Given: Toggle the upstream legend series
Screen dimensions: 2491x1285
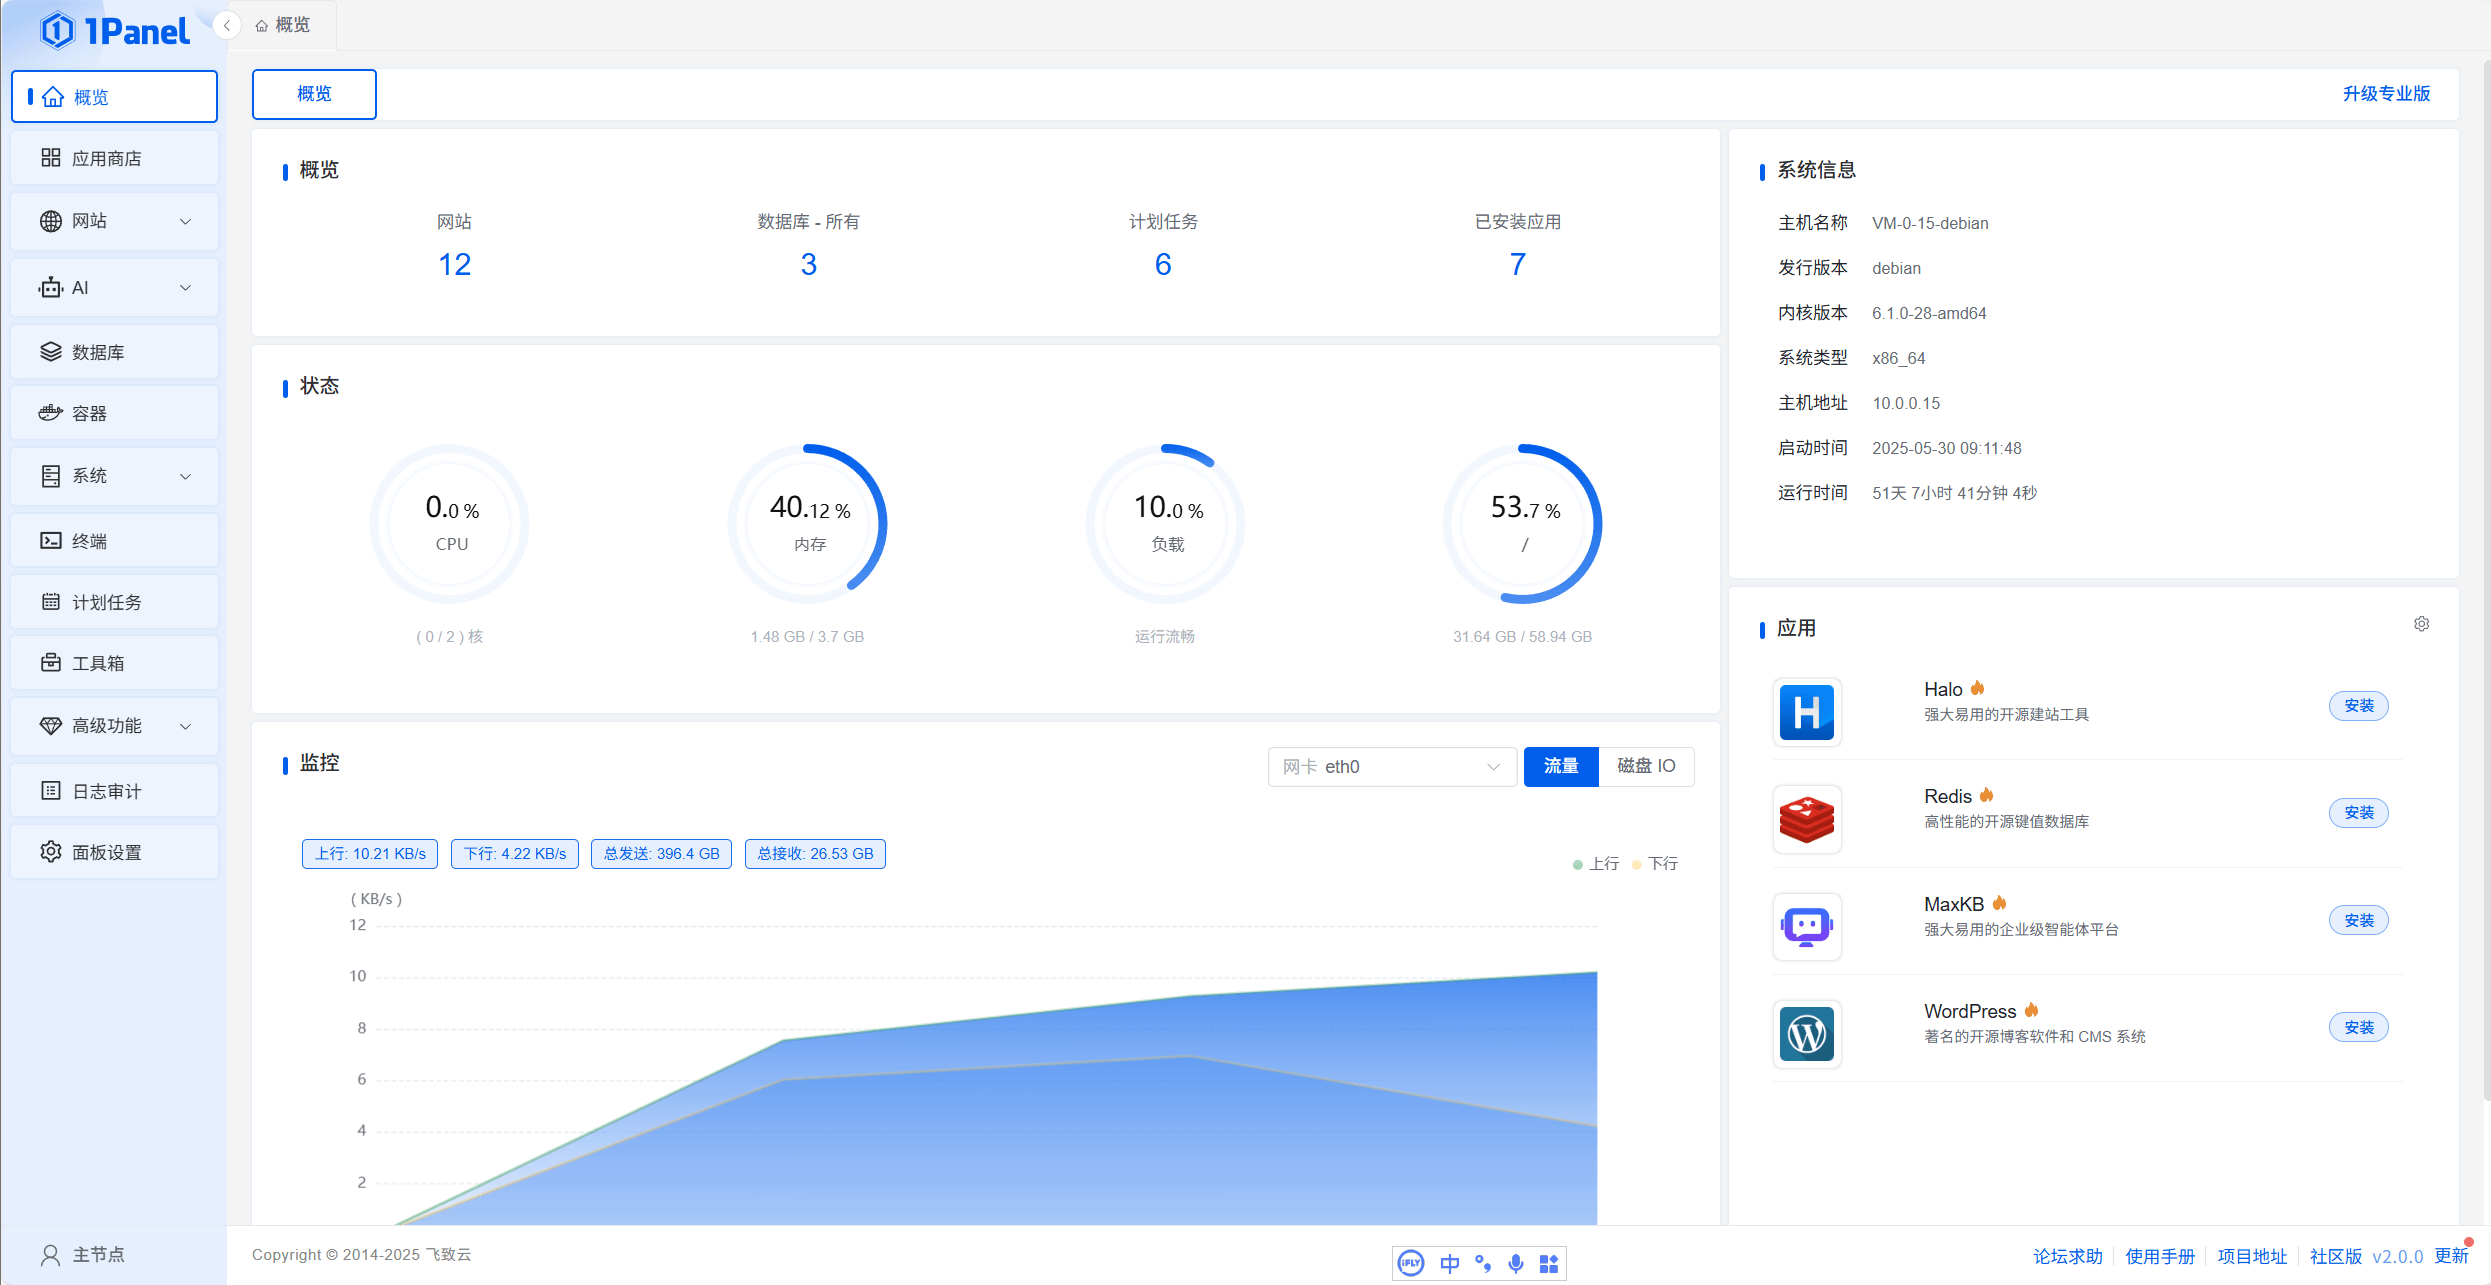Looking at the screenshot, I should pyautogui.click(x=1596, y=863).
